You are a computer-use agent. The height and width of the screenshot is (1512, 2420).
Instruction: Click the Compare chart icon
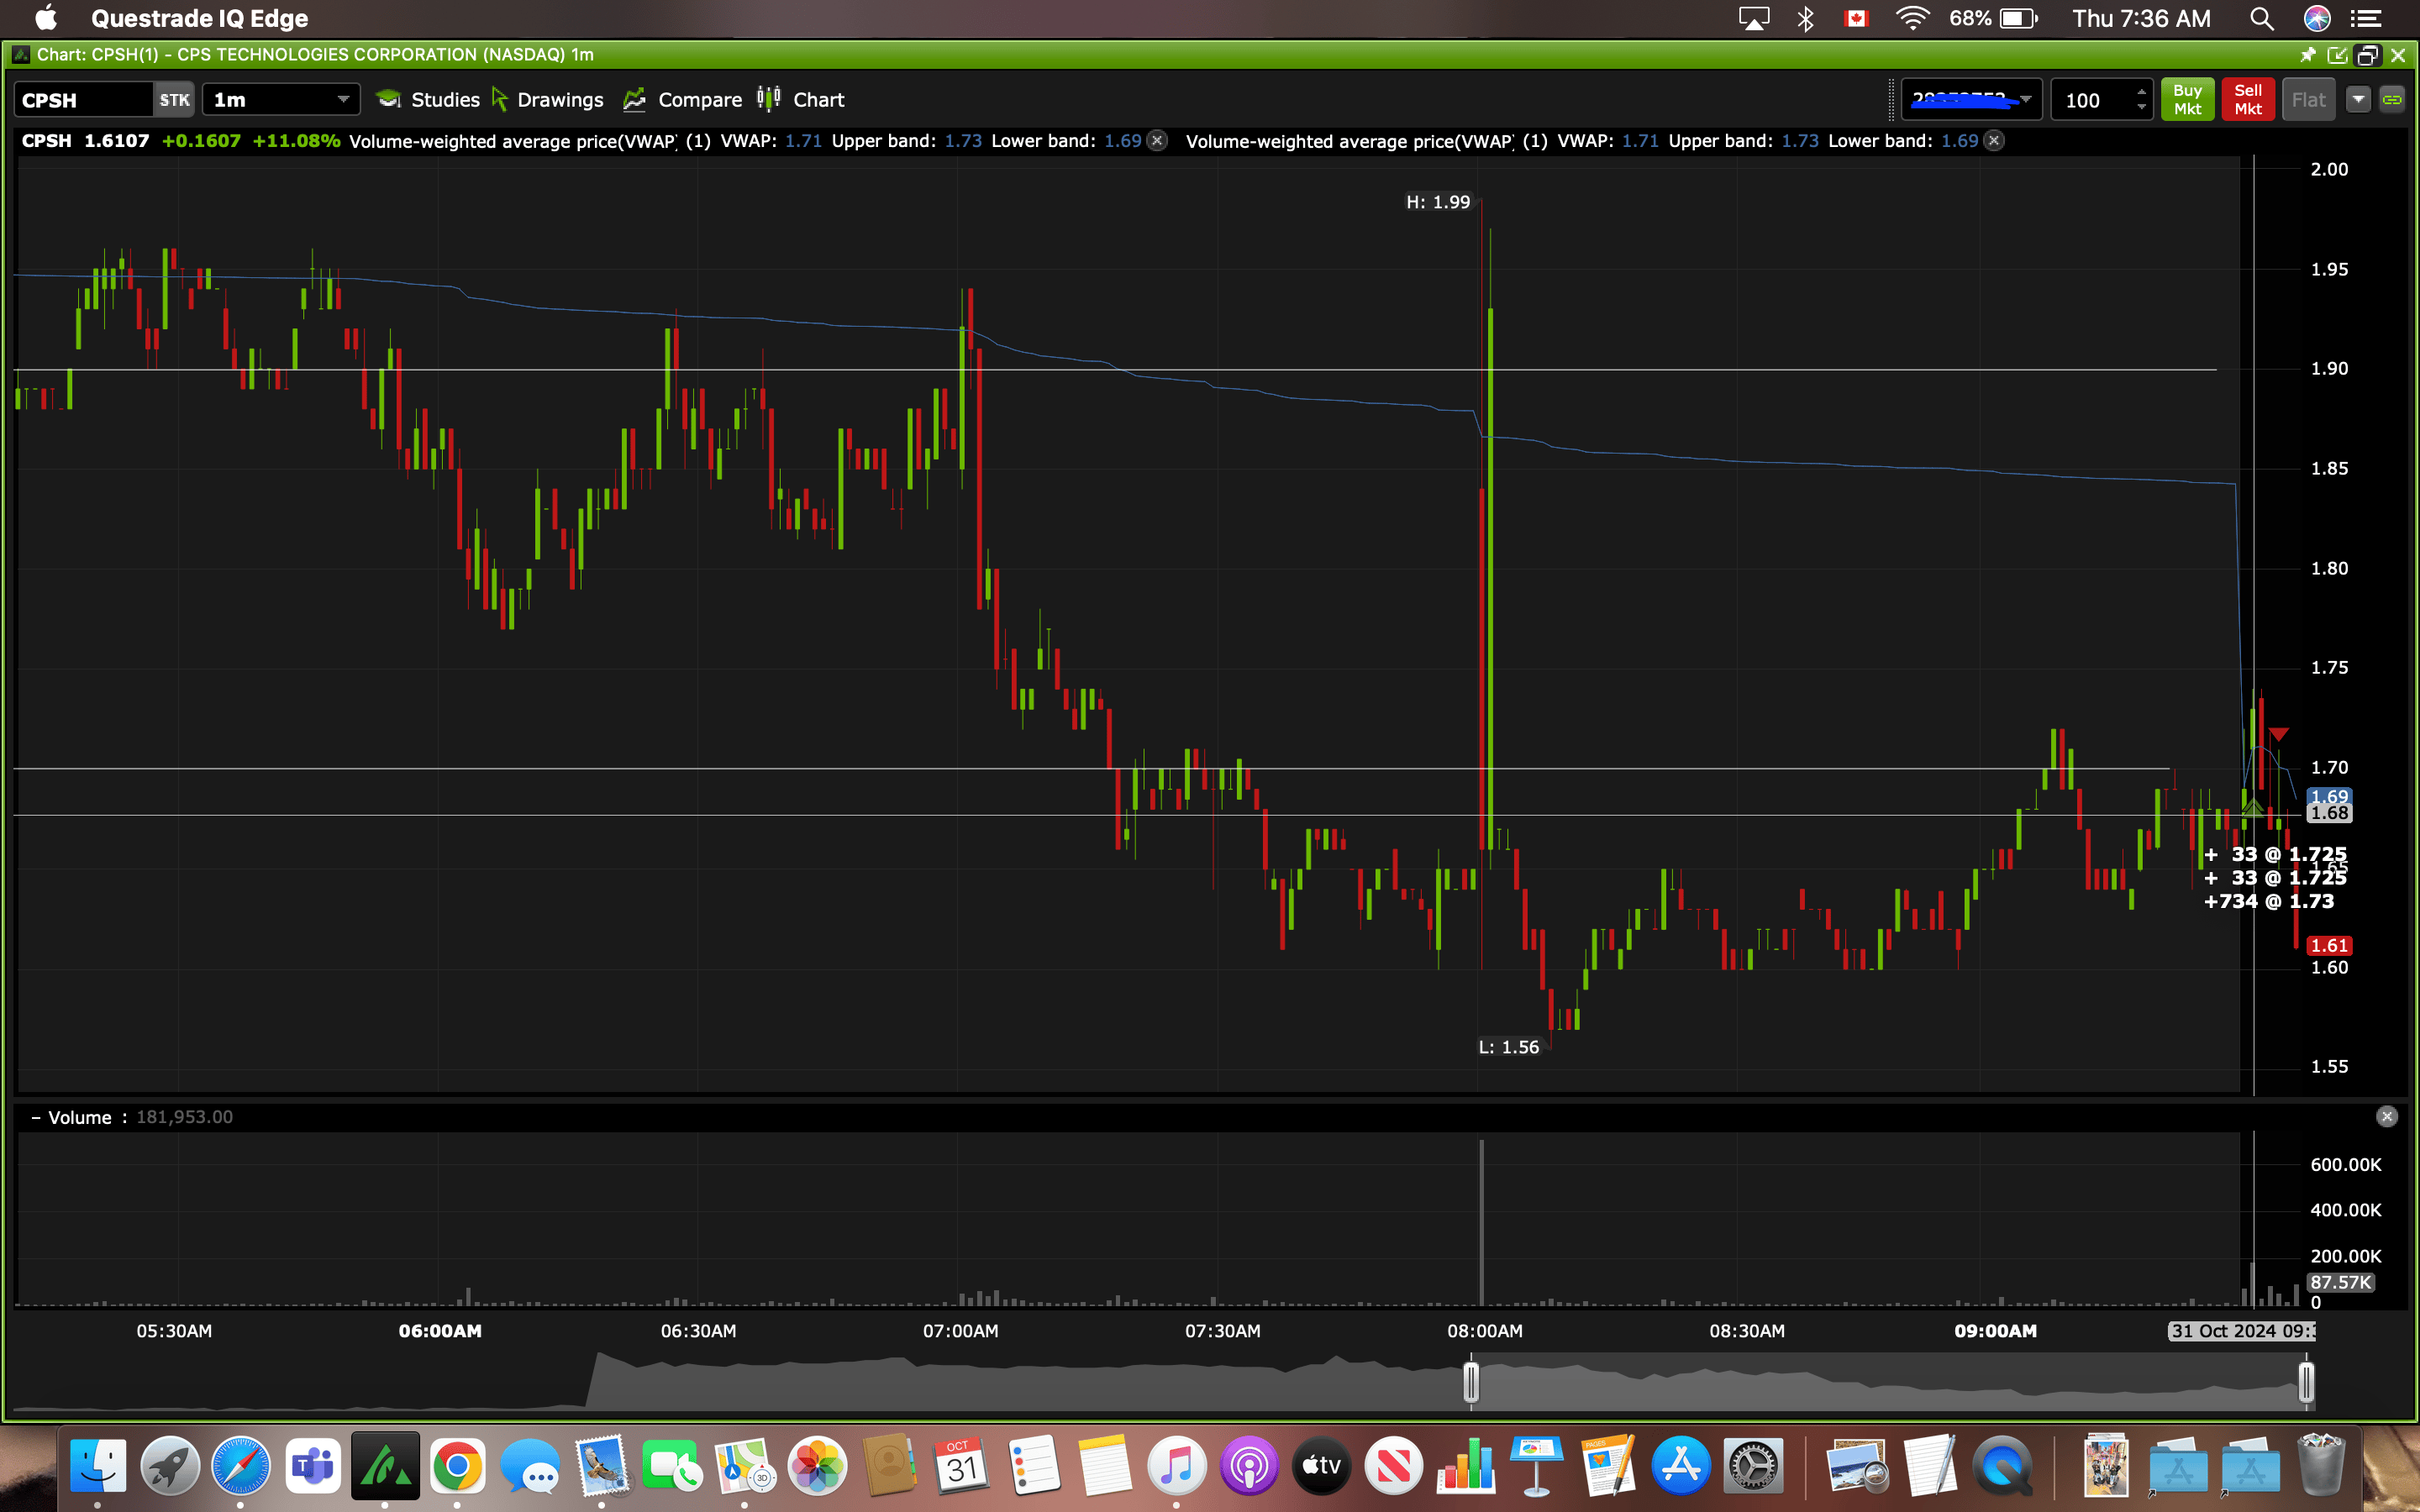(x=634, y=99)
